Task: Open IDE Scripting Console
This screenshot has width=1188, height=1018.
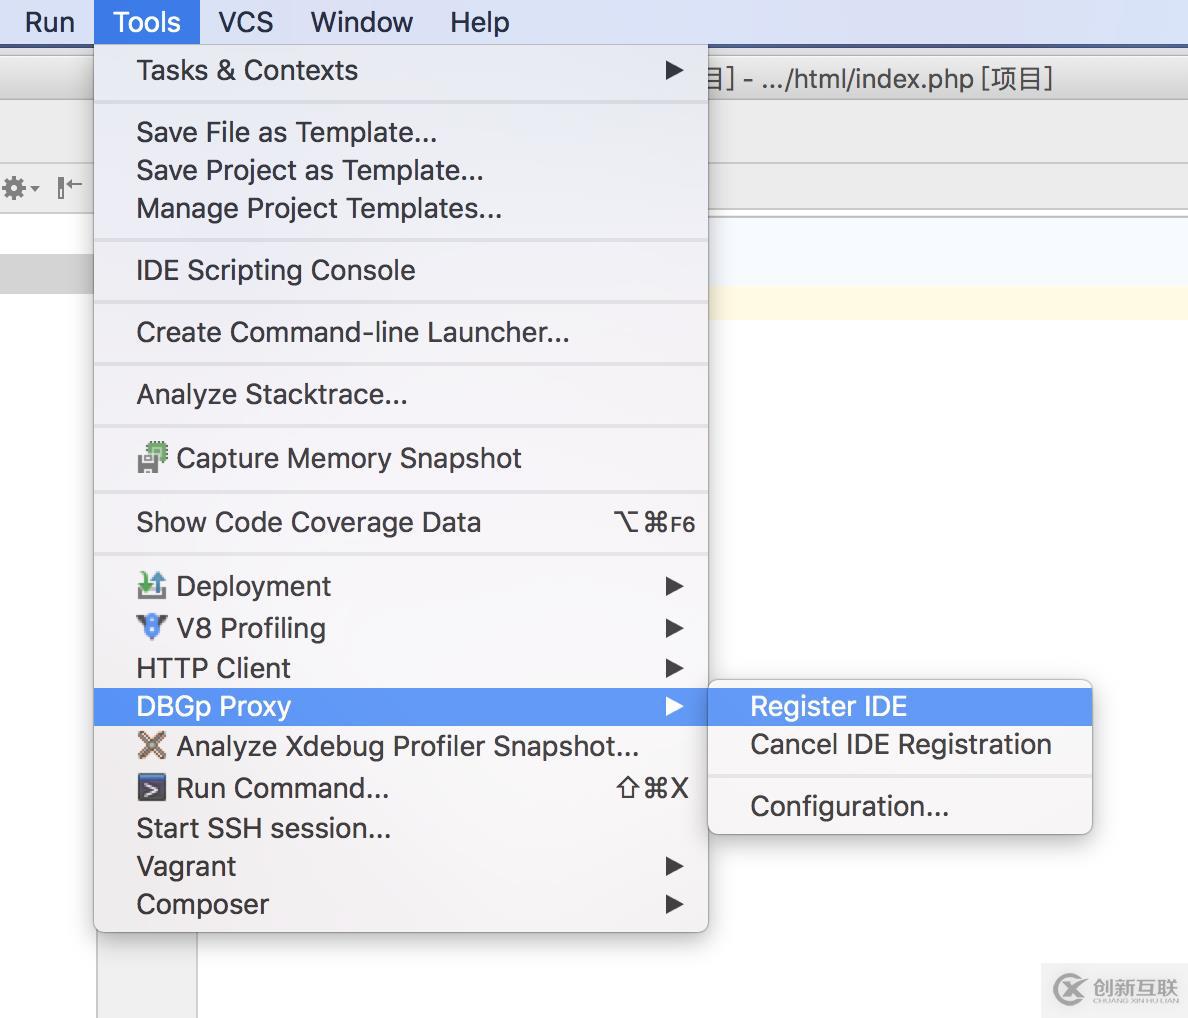Action: click(401, 270)
